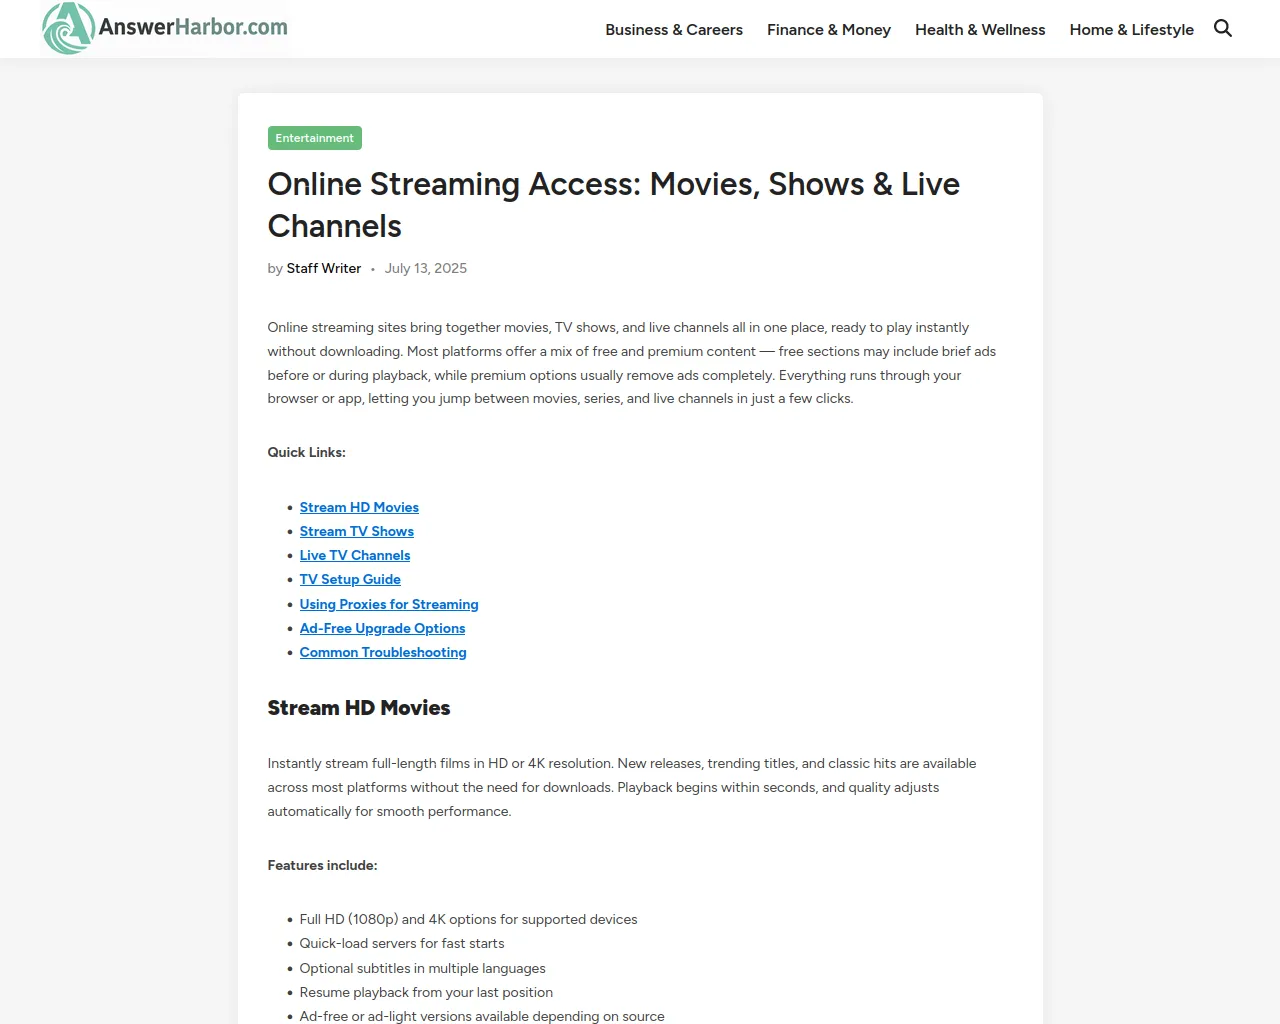Open the search magnifier icon

click(x=1222, y=28)
